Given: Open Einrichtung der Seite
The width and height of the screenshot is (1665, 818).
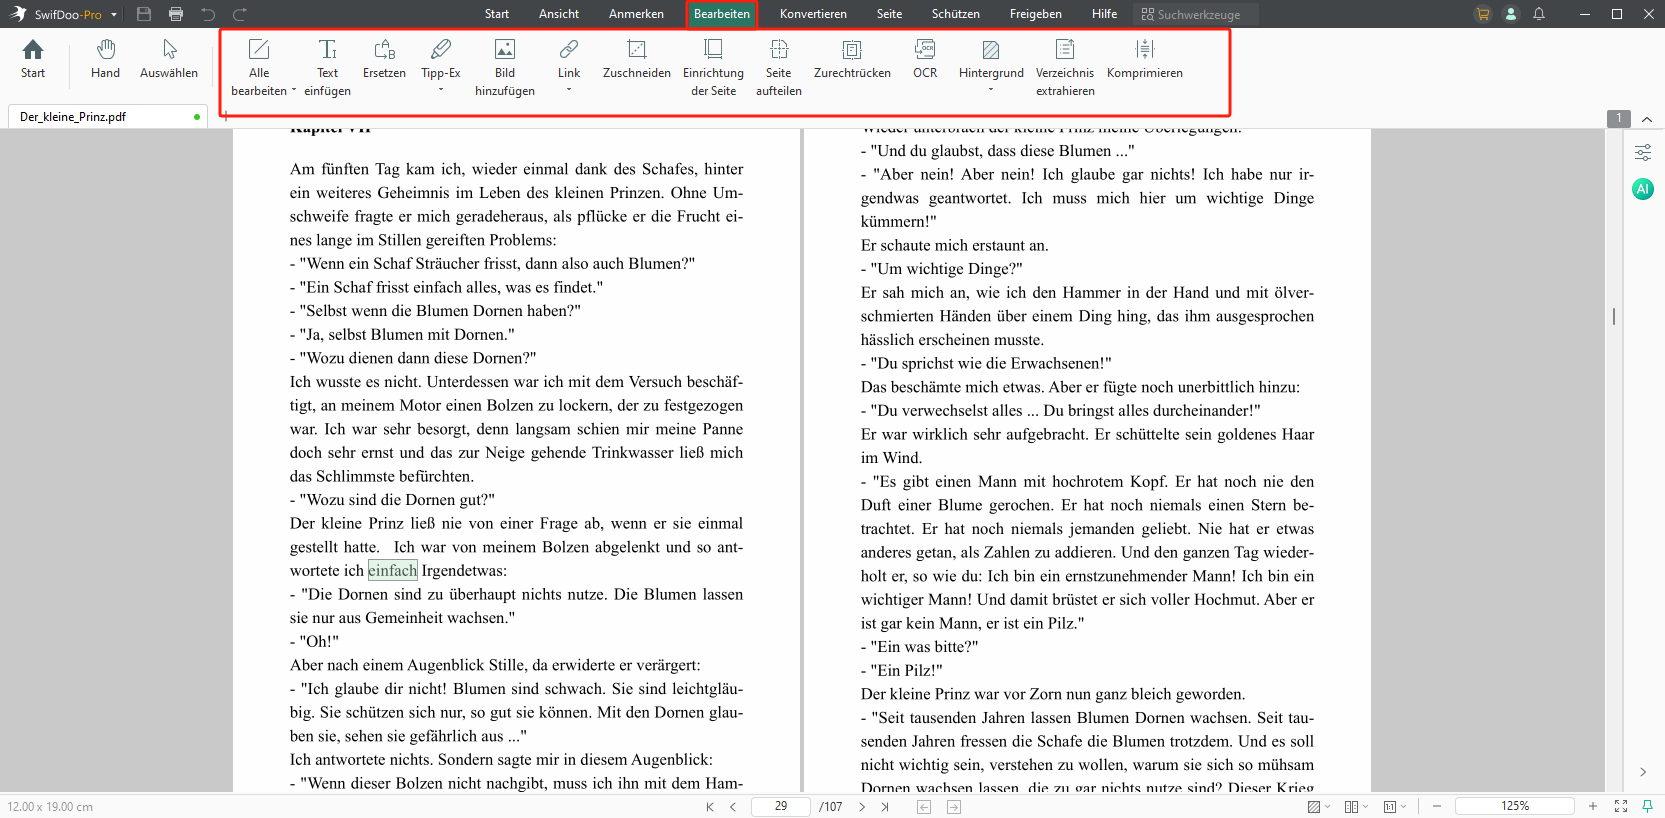Looking at the screenshot, I should (x=714, y=67).
